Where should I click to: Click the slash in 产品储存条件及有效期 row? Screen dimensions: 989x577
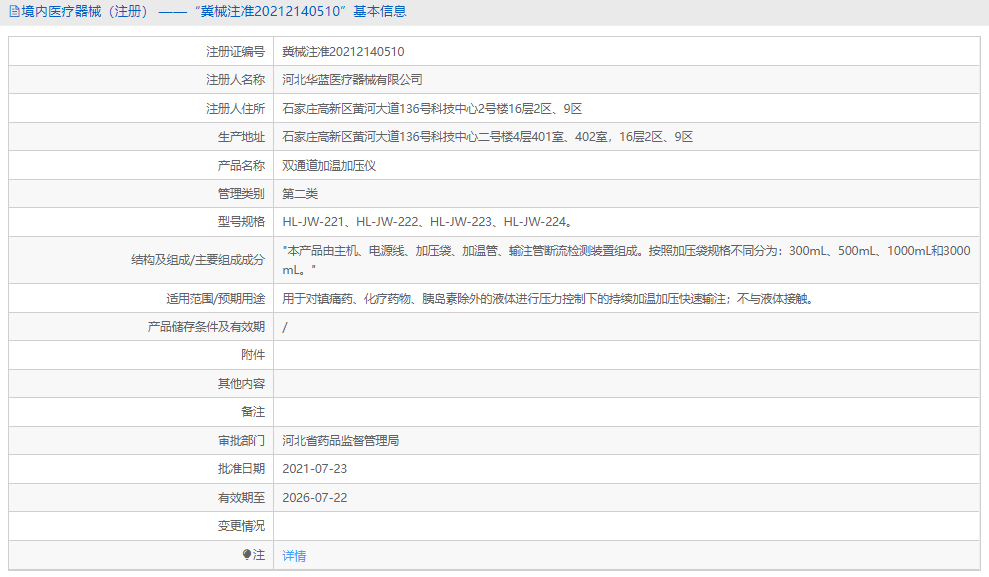click(x=283, y=325)
